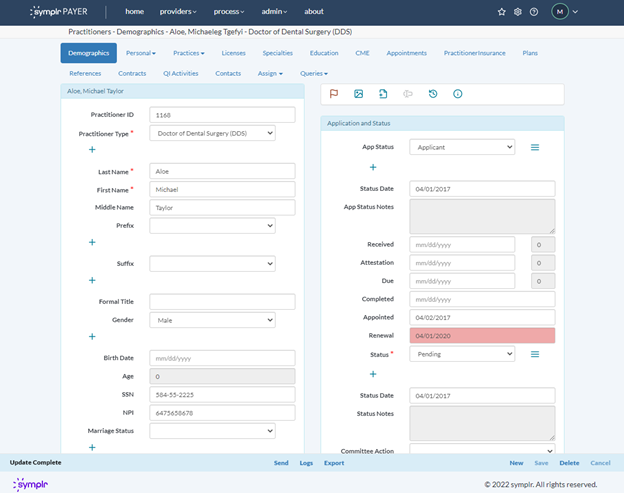The height and width of the screenshot is (493, 624).
Task: Click the Export link
Action: coord(334,463)
